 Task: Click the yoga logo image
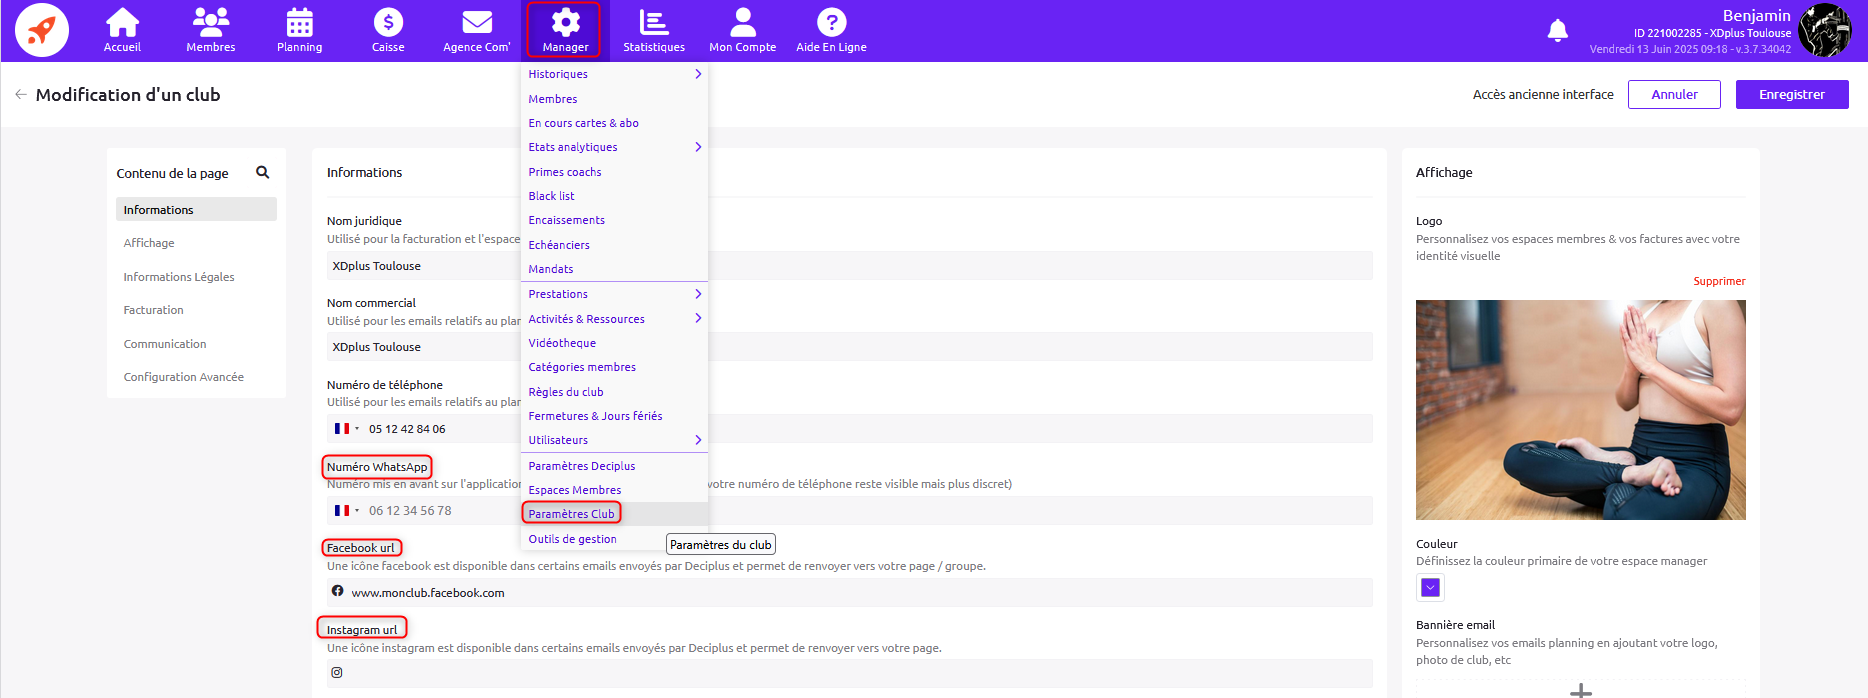coord(1581,410)
